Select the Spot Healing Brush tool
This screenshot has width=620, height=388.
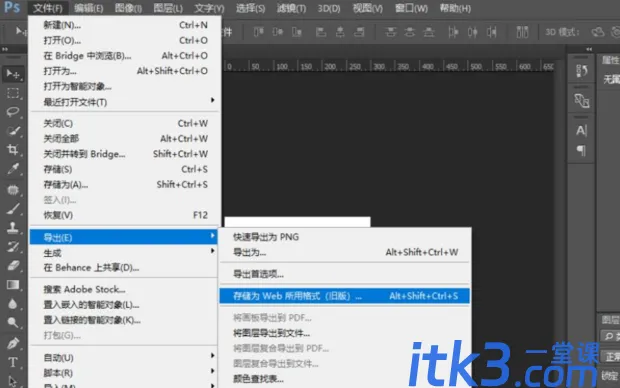[x=13, y=190]
